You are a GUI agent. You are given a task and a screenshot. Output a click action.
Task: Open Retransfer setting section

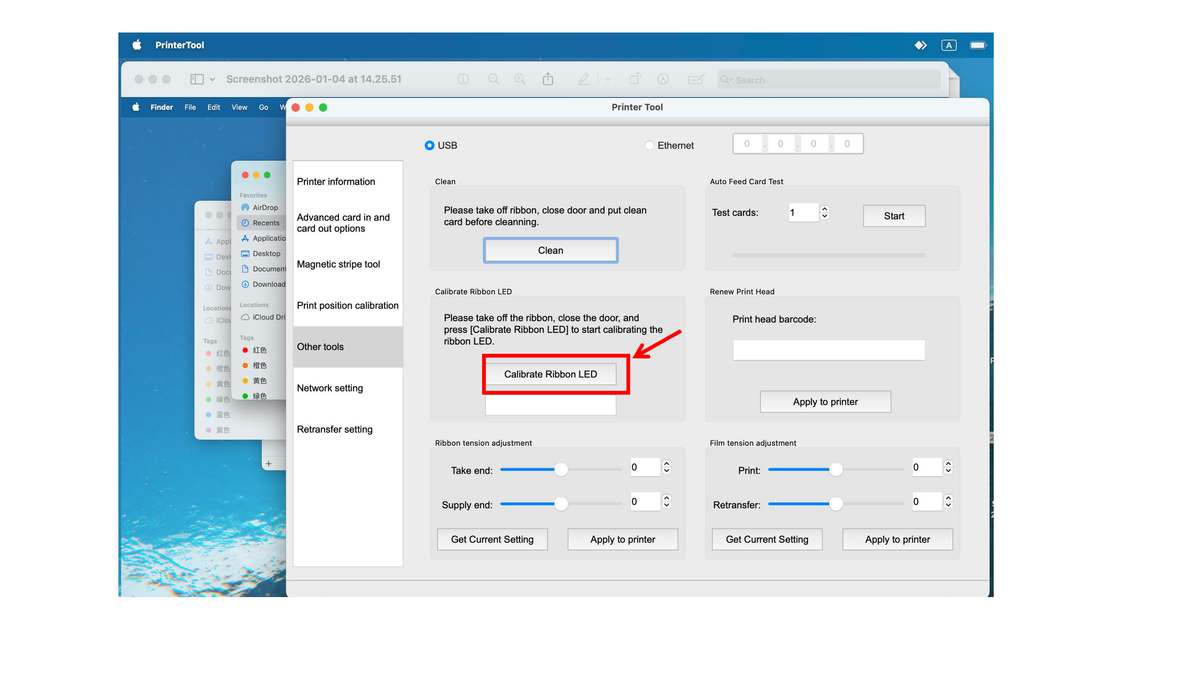348,429
